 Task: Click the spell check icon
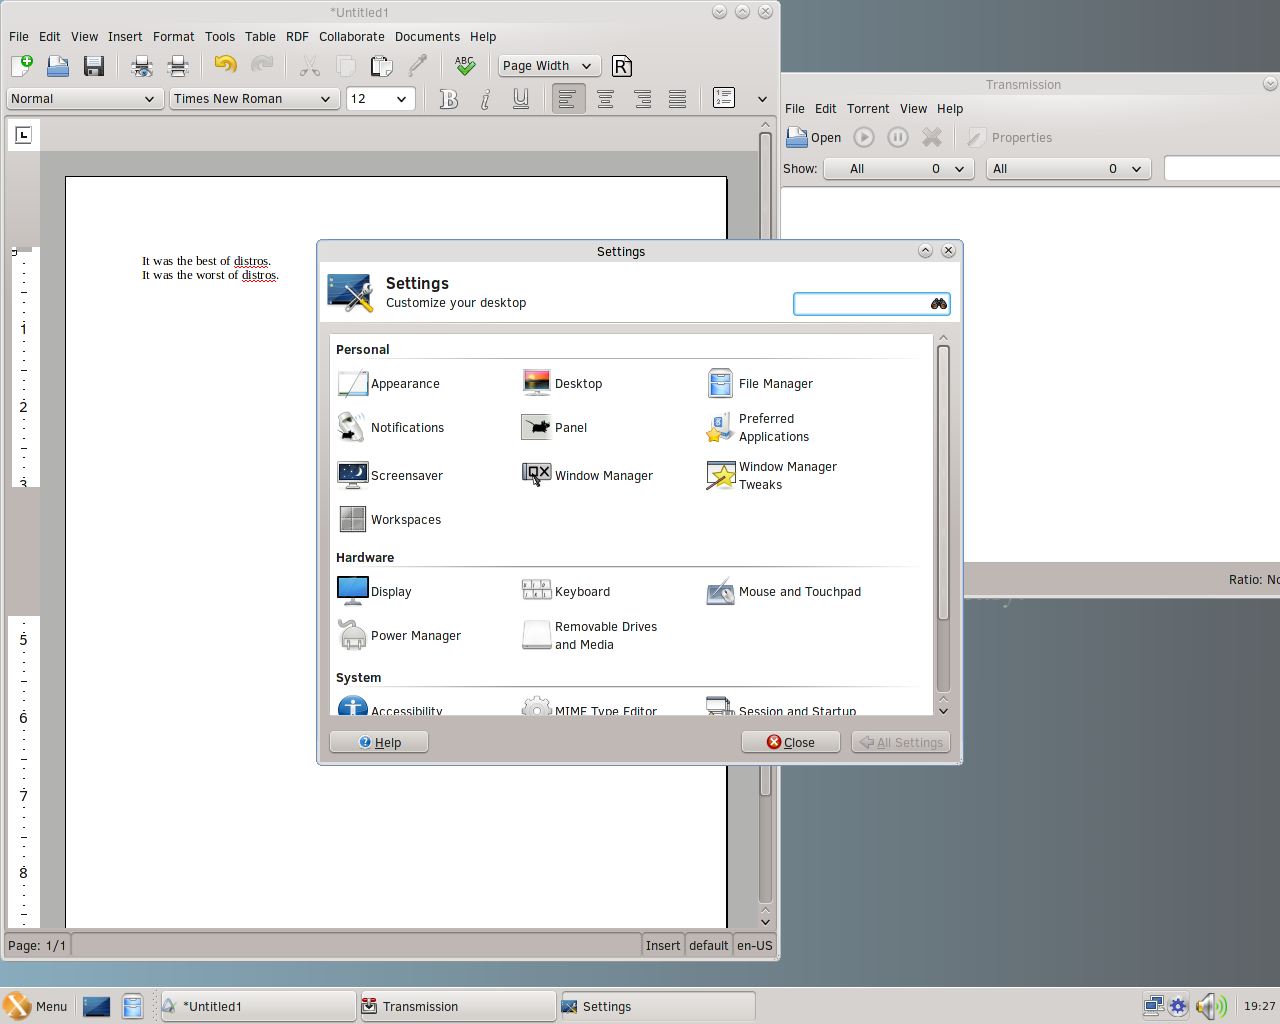click(x=465, y=66)
